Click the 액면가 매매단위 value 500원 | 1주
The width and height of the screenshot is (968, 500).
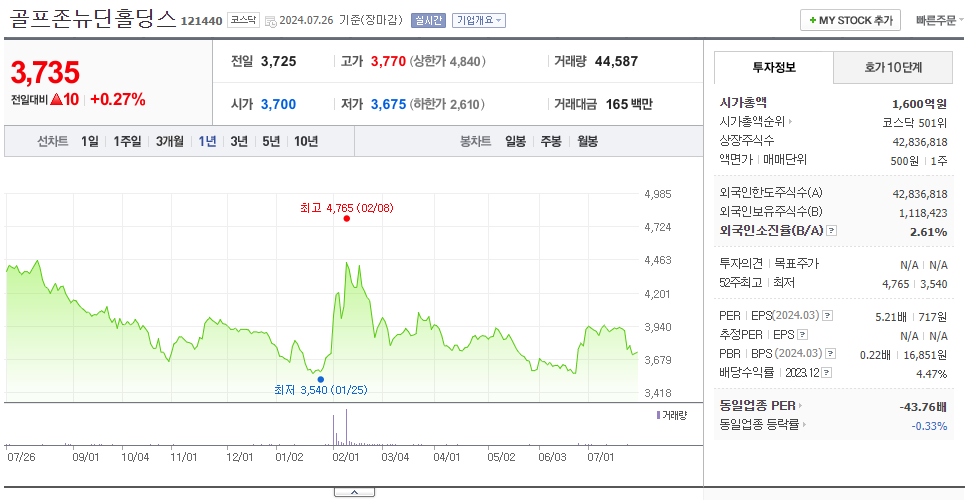[919, 160]
